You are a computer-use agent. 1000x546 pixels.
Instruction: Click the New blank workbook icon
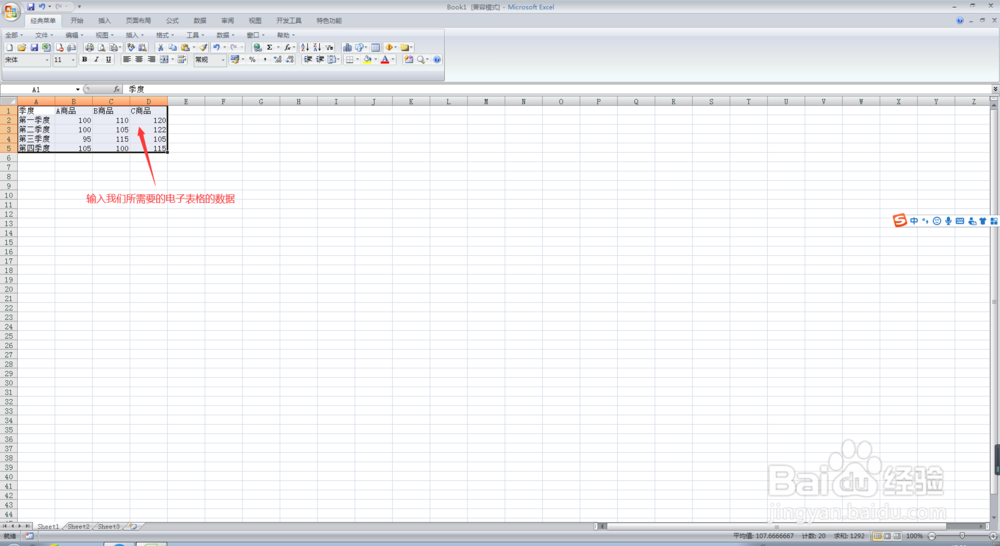10,47
